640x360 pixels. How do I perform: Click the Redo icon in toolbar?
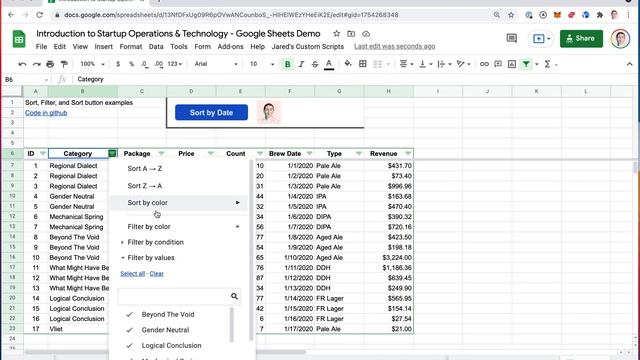click(37, 64)
